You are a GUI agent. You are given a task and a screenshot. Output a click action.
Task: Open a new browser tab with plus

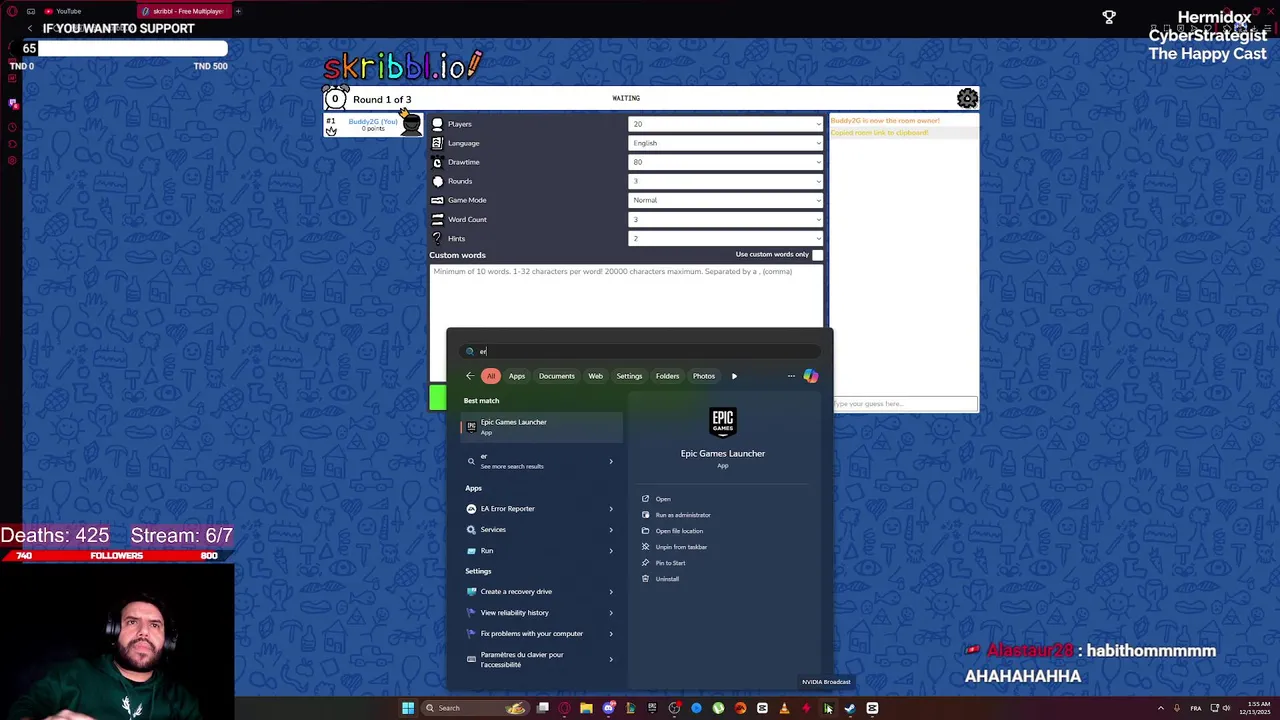pos(238,11)
